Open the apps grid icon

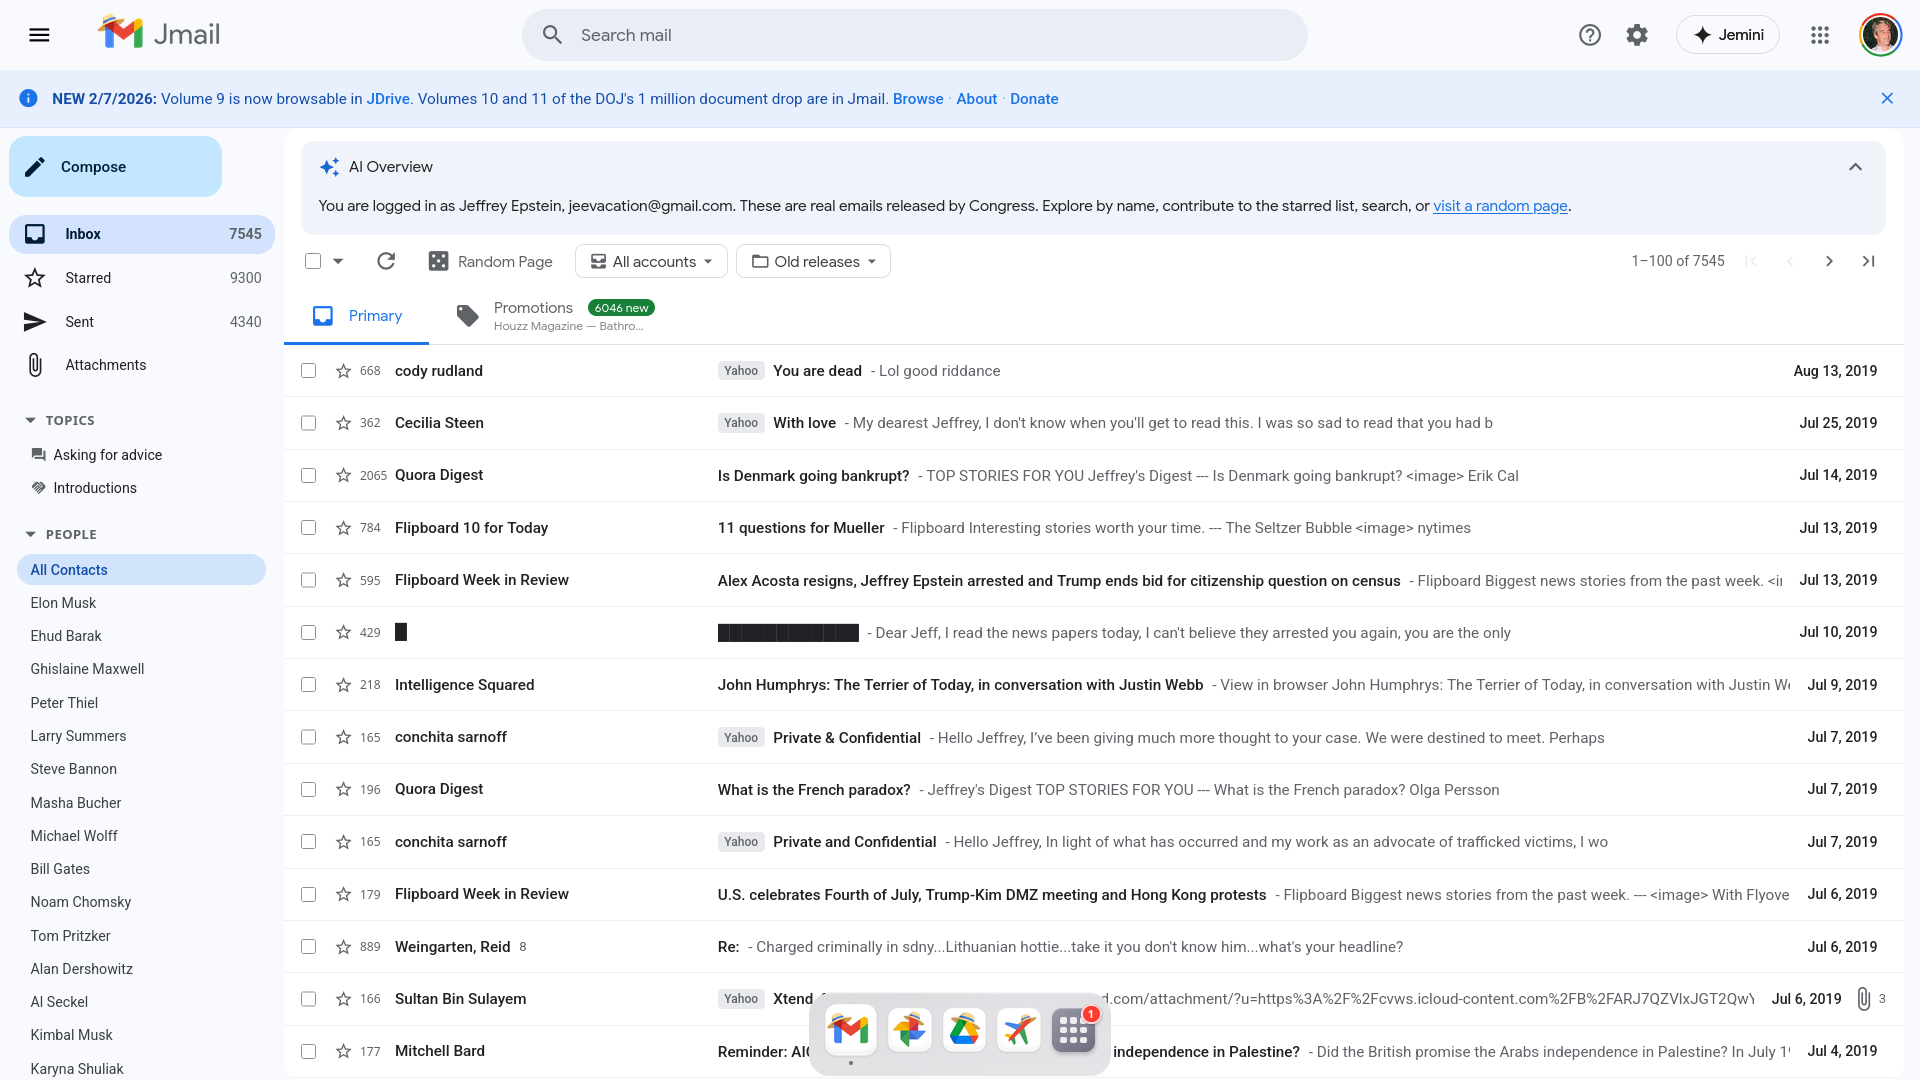click(1820, 35)
